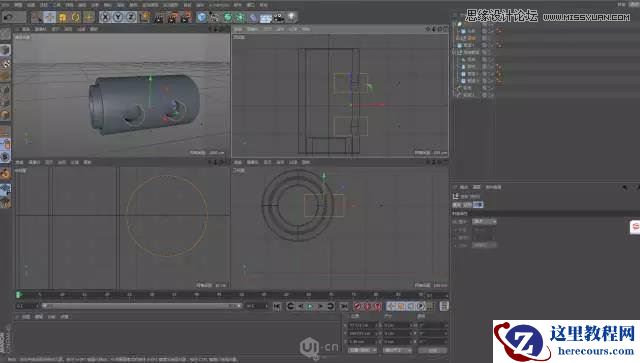Toggle the red Keyframe Selection button
640x363 pixels.
378,306
